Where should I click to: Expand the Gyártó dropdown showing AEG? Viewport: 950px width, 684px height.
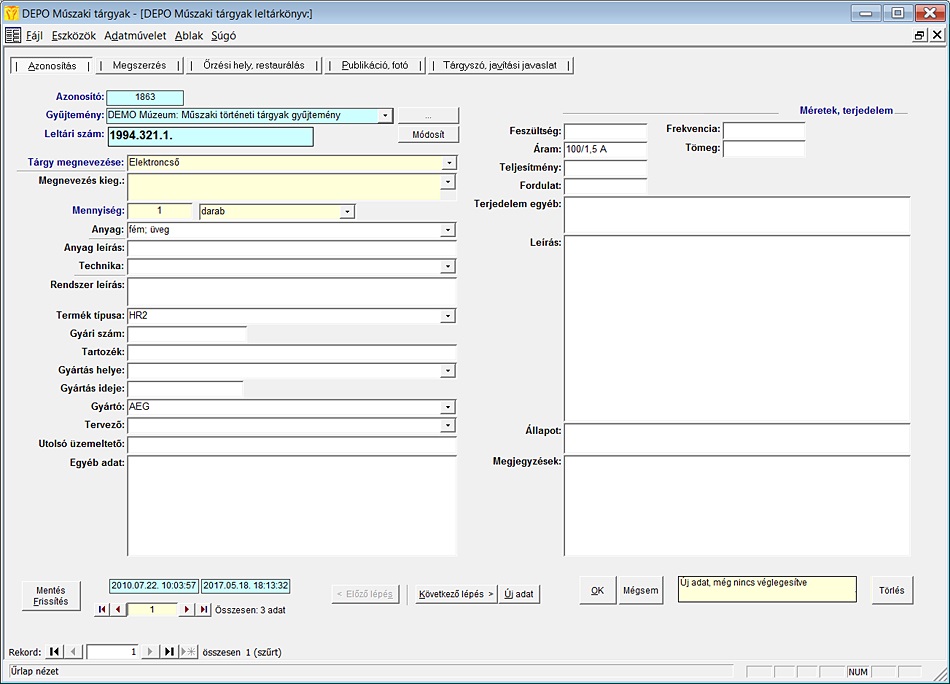449,408
